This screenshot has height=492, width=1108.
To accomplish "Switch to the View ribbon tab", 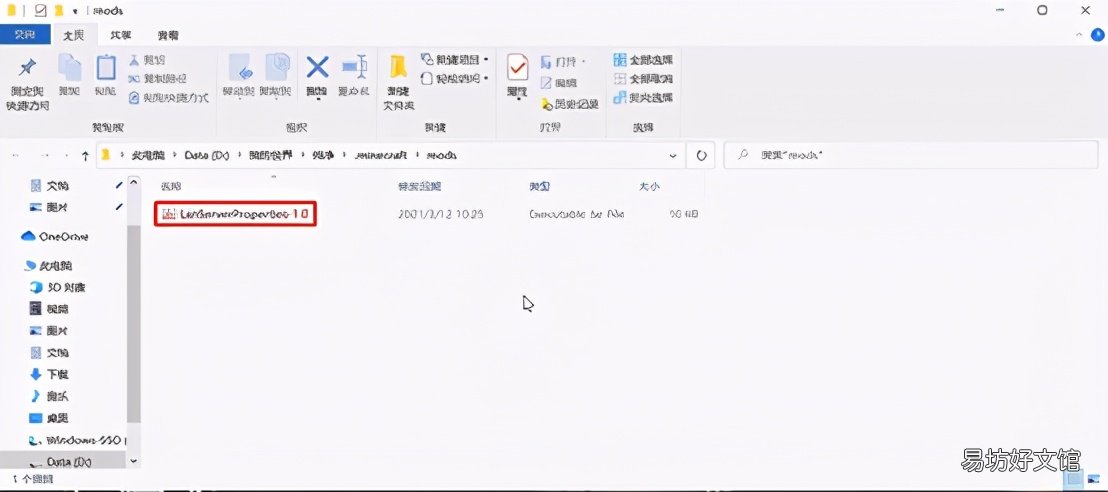I will [168, 35].
